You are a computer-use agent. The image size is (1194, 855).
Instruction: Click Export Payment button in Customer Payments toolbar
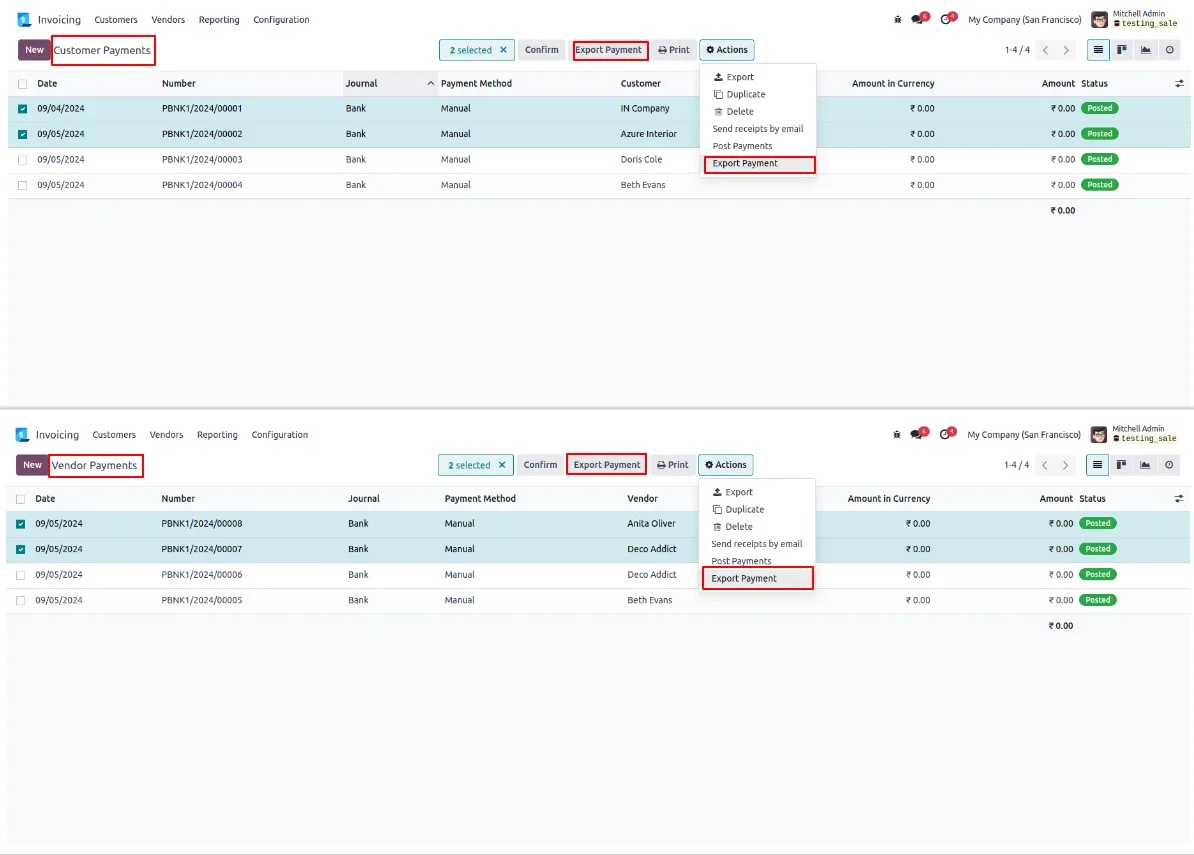point(608,50)
